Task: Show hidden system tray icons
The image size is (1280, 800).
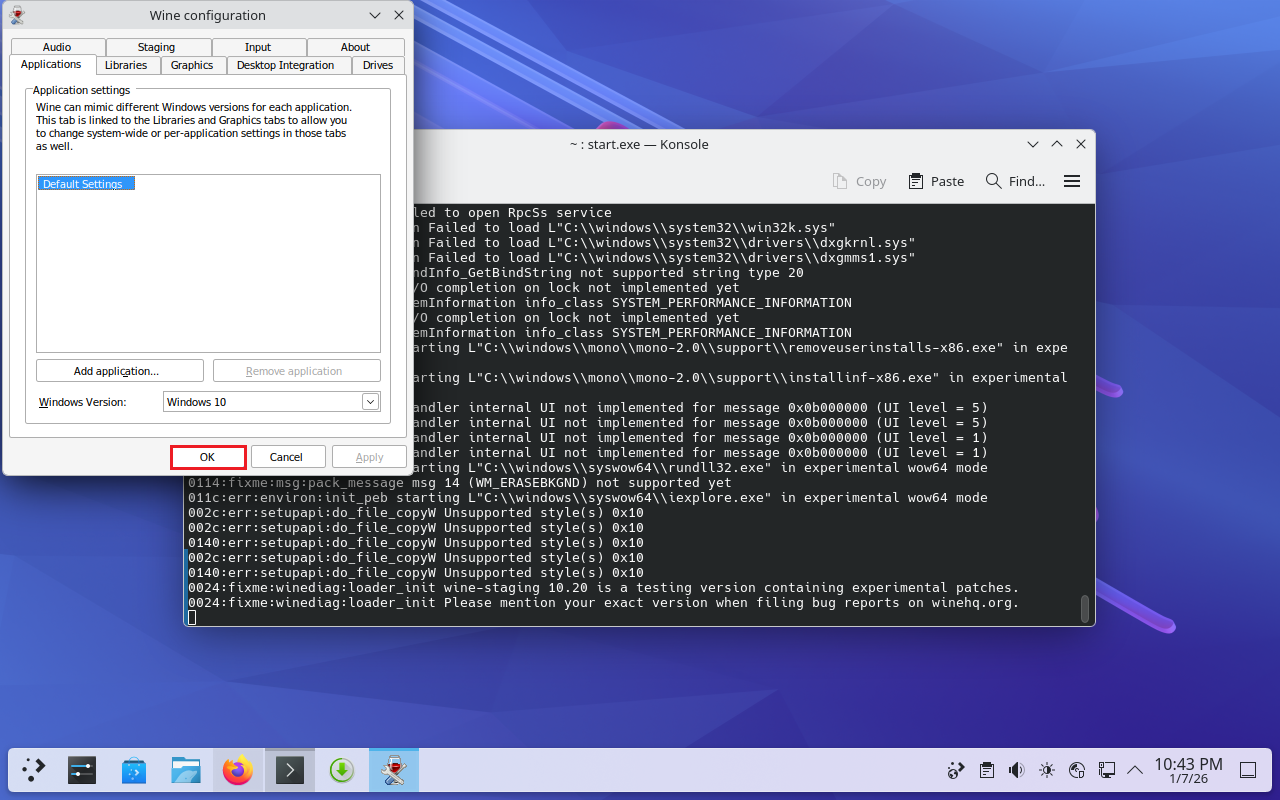Action: [1135, 770]
